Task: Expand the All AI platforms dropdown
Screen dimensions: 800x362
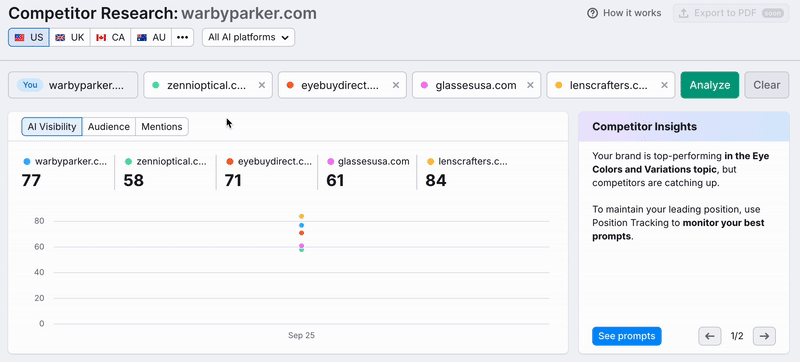Action: 248,37
